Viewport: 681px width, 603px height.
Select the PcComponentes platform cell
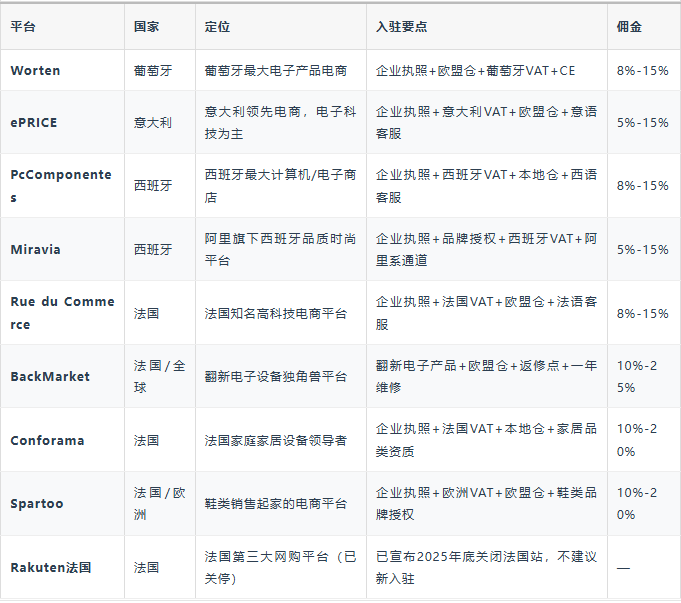(61, 186)
